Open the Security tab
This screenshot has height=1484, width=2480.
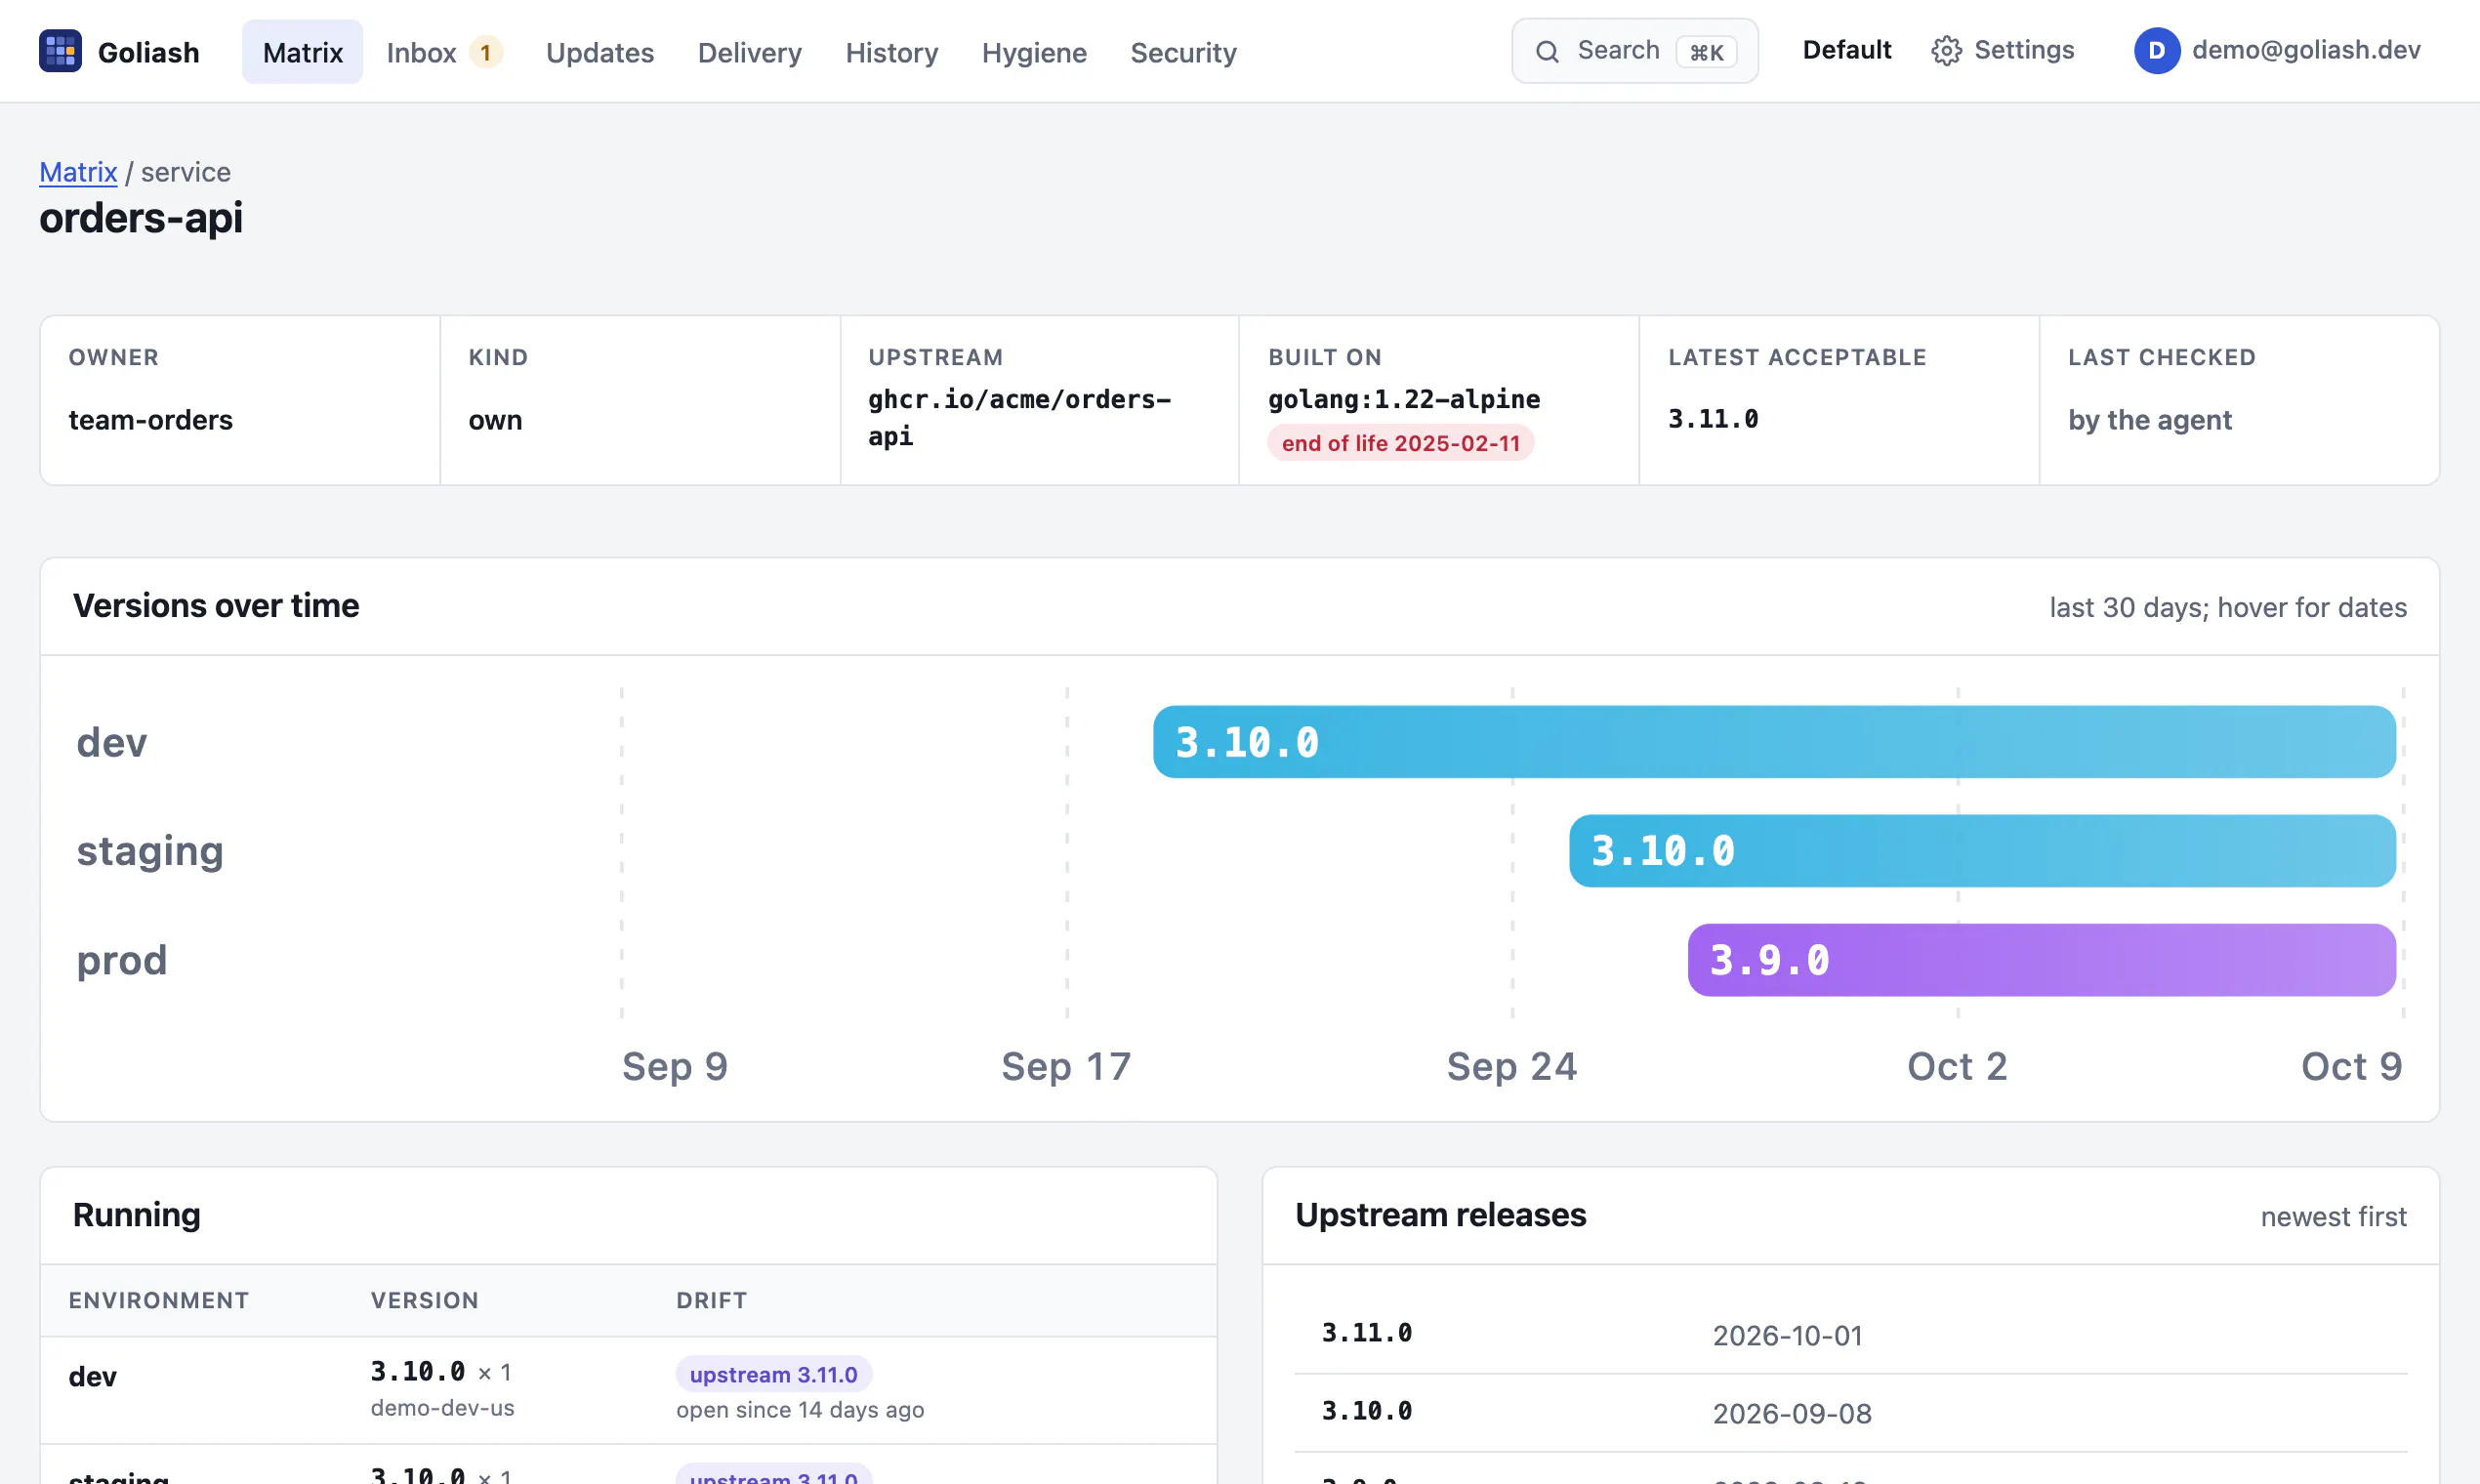point(1183,52)
